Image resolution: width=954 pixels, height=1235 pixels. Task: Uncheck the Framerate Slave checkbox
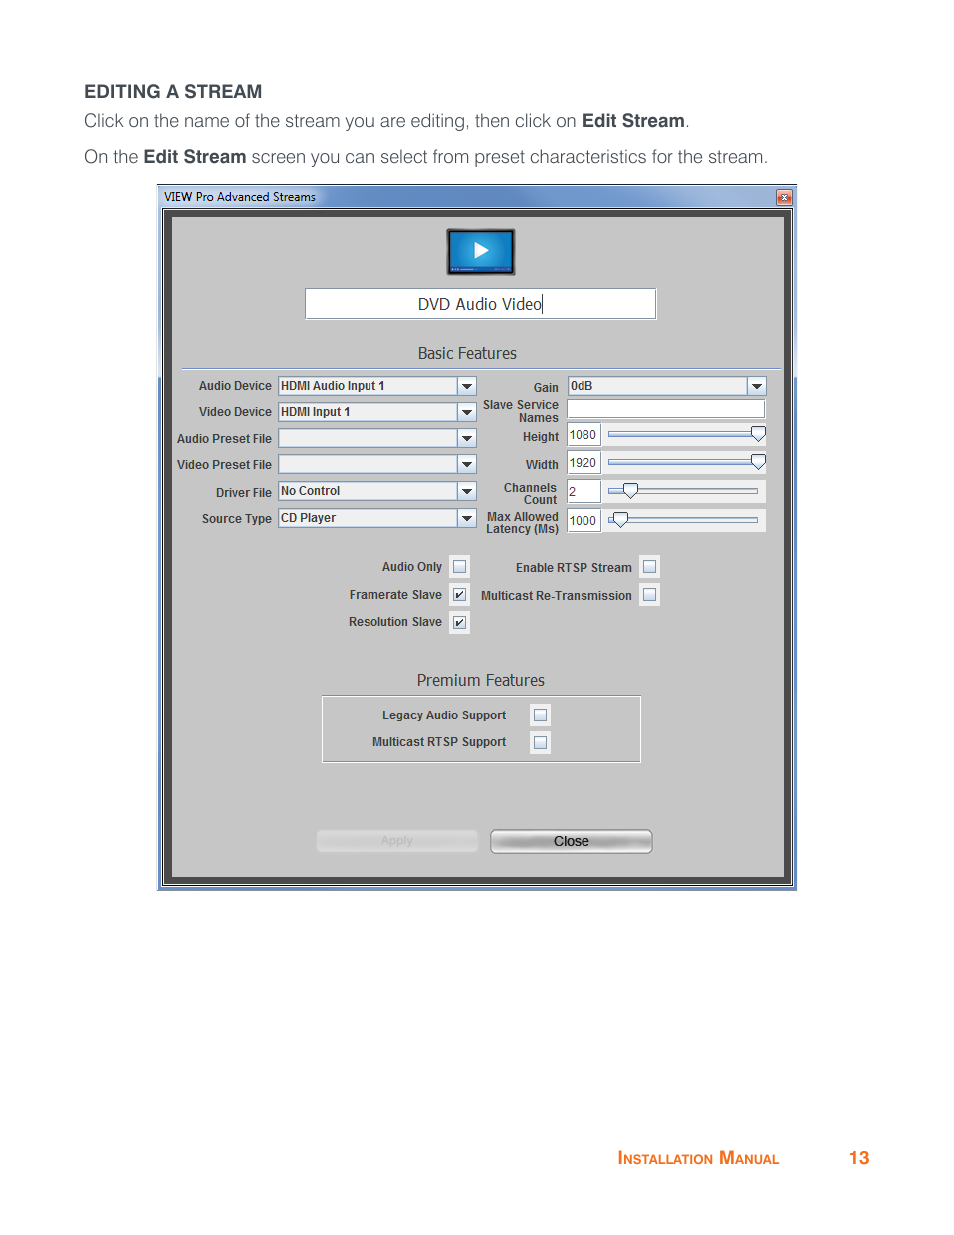click(459, 595)
